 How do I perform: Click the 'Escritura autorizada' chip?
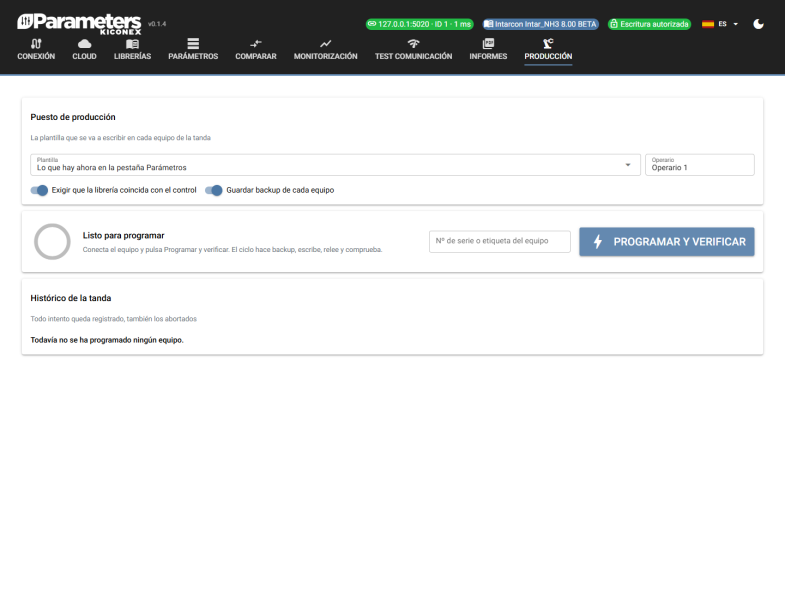tap(649, 24)
